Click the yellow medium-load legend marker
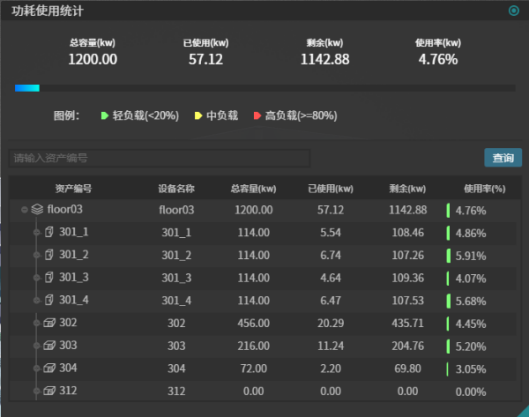This screenshot has height=418, width=530. [x=198, y=116]
